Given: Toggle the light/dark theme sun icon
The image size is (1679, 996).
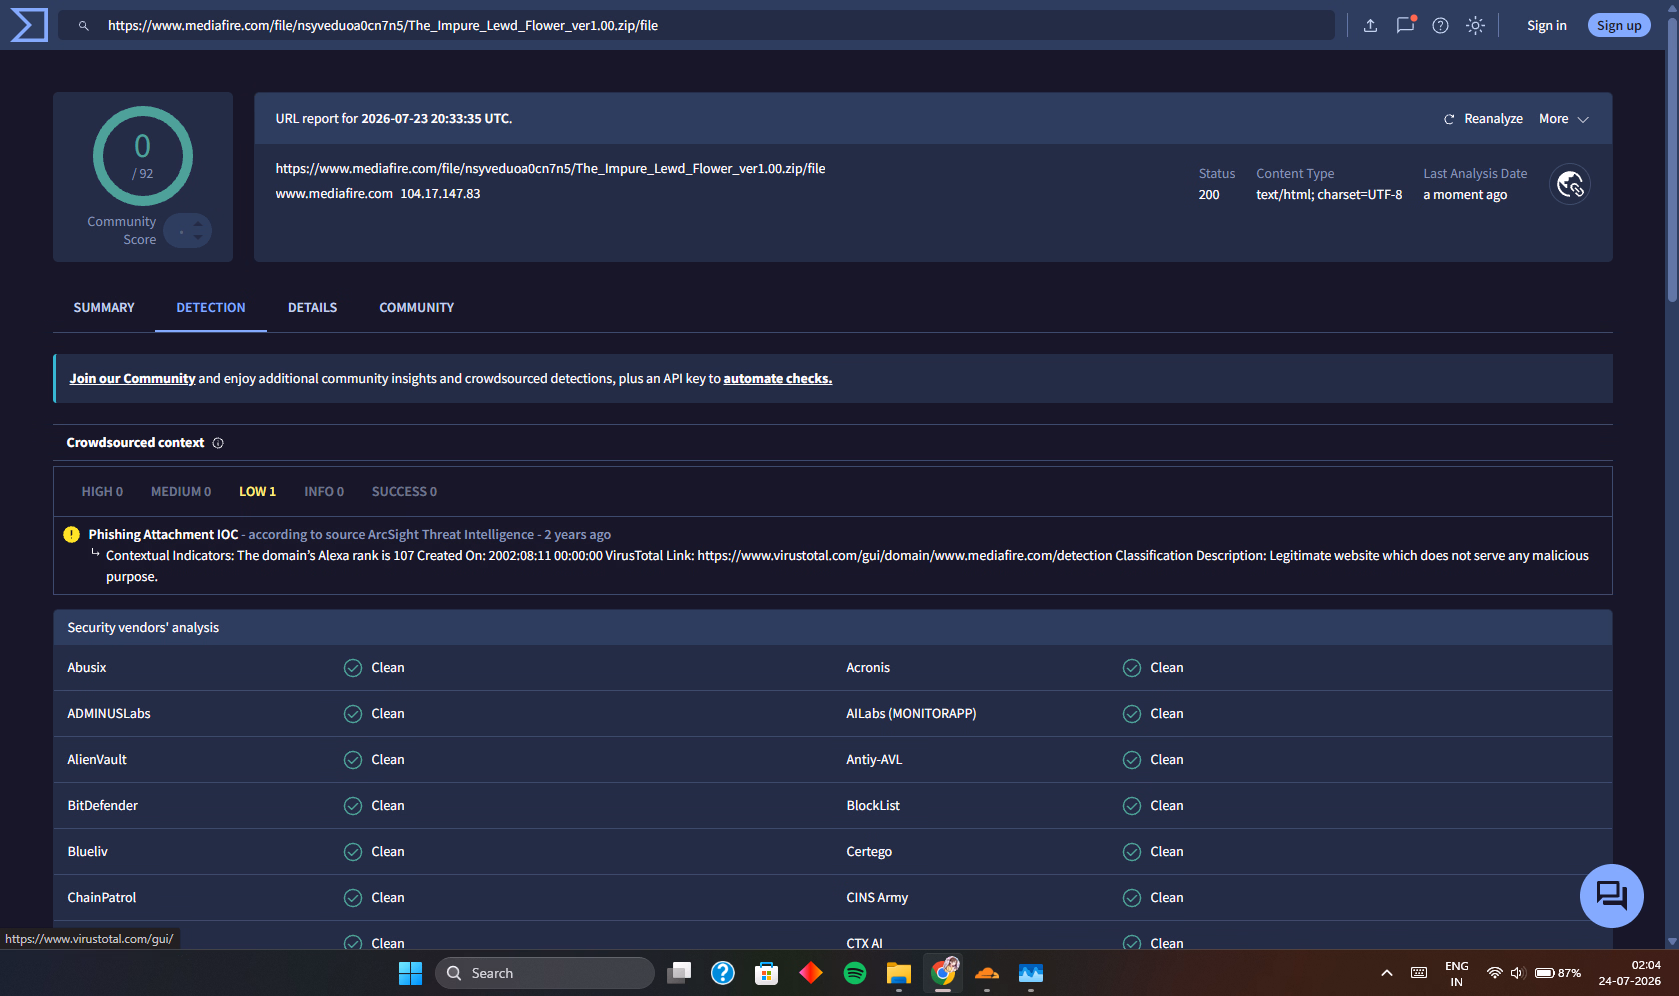Looking at the screenshot, I should tap(1475, 26).
